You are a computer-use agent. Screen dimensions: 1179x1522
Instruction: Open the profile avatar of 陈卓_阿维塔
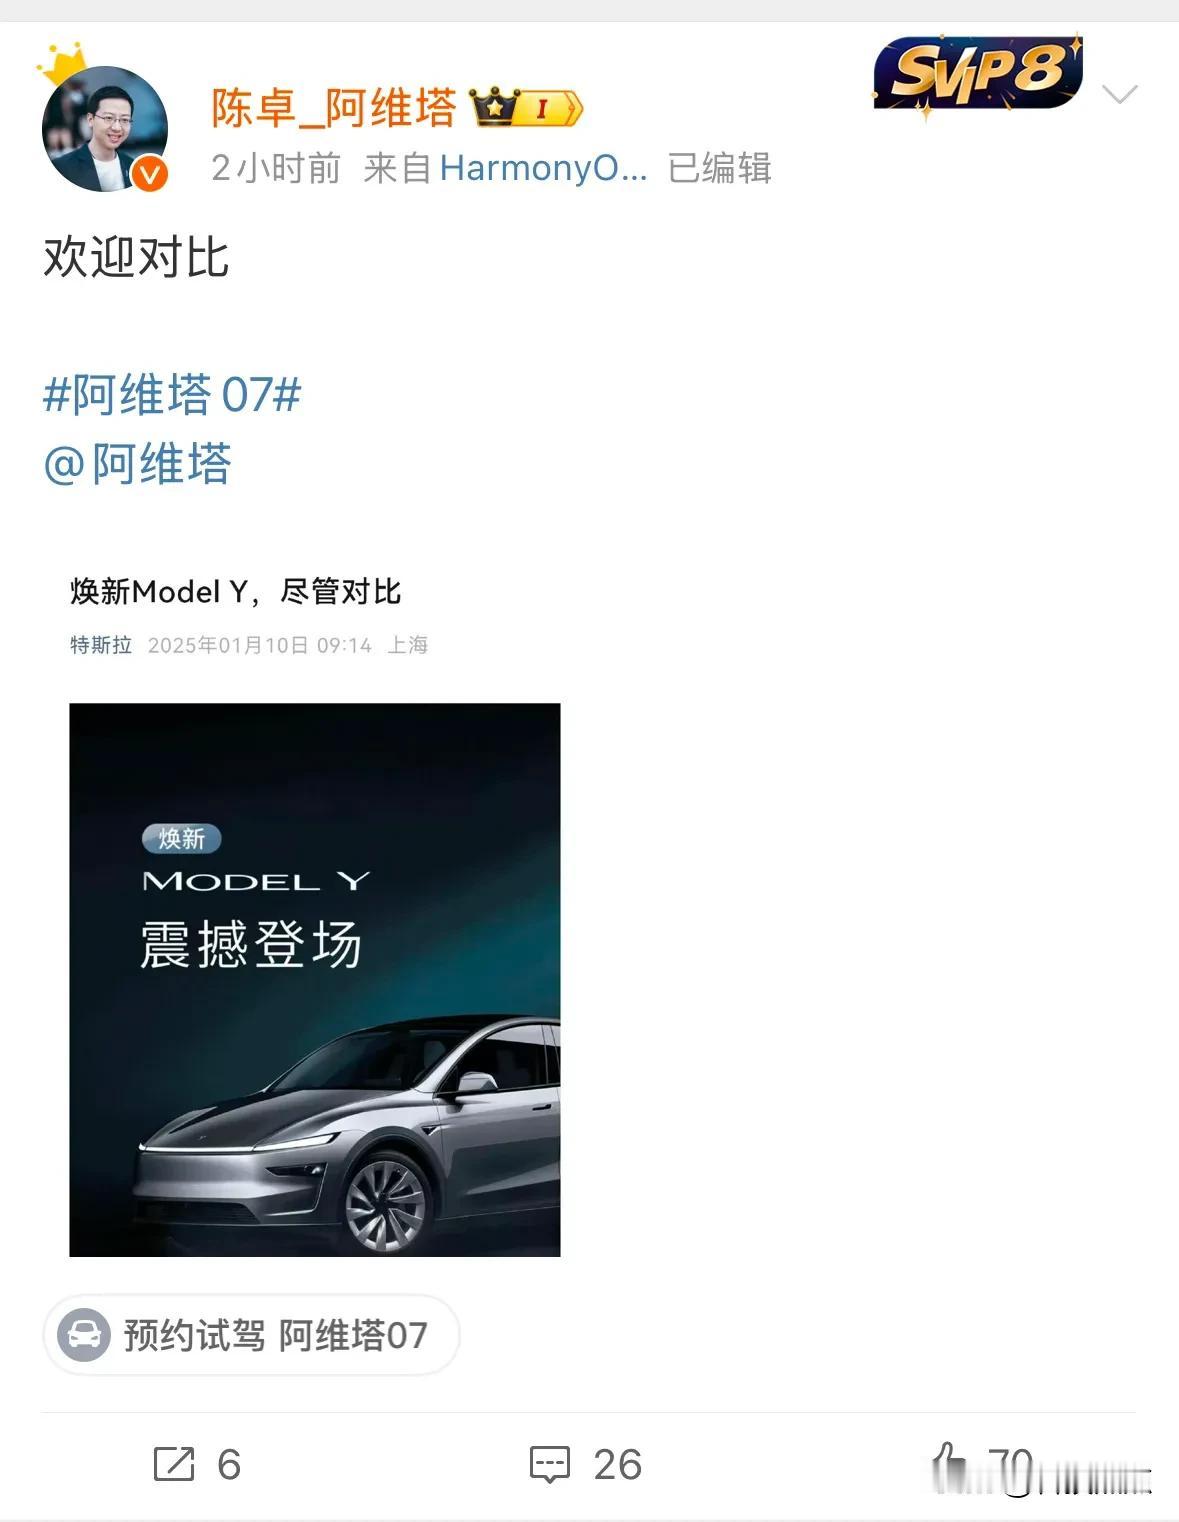[x=105, y=129]
